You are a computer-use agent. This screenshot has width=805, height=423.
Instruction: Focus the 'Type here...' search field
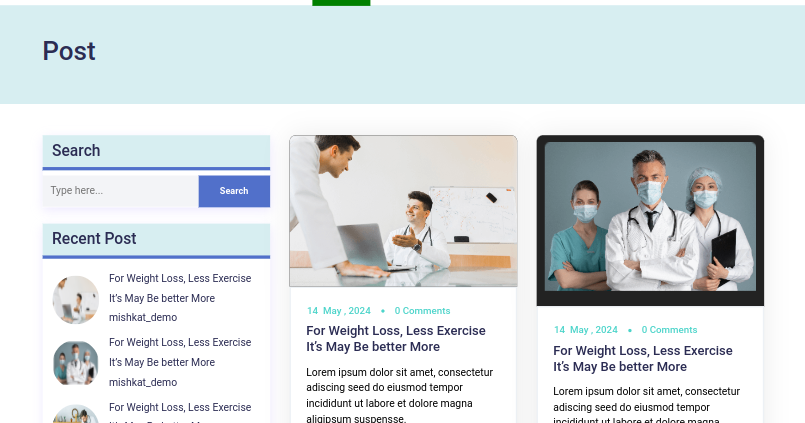coord(121,191)
